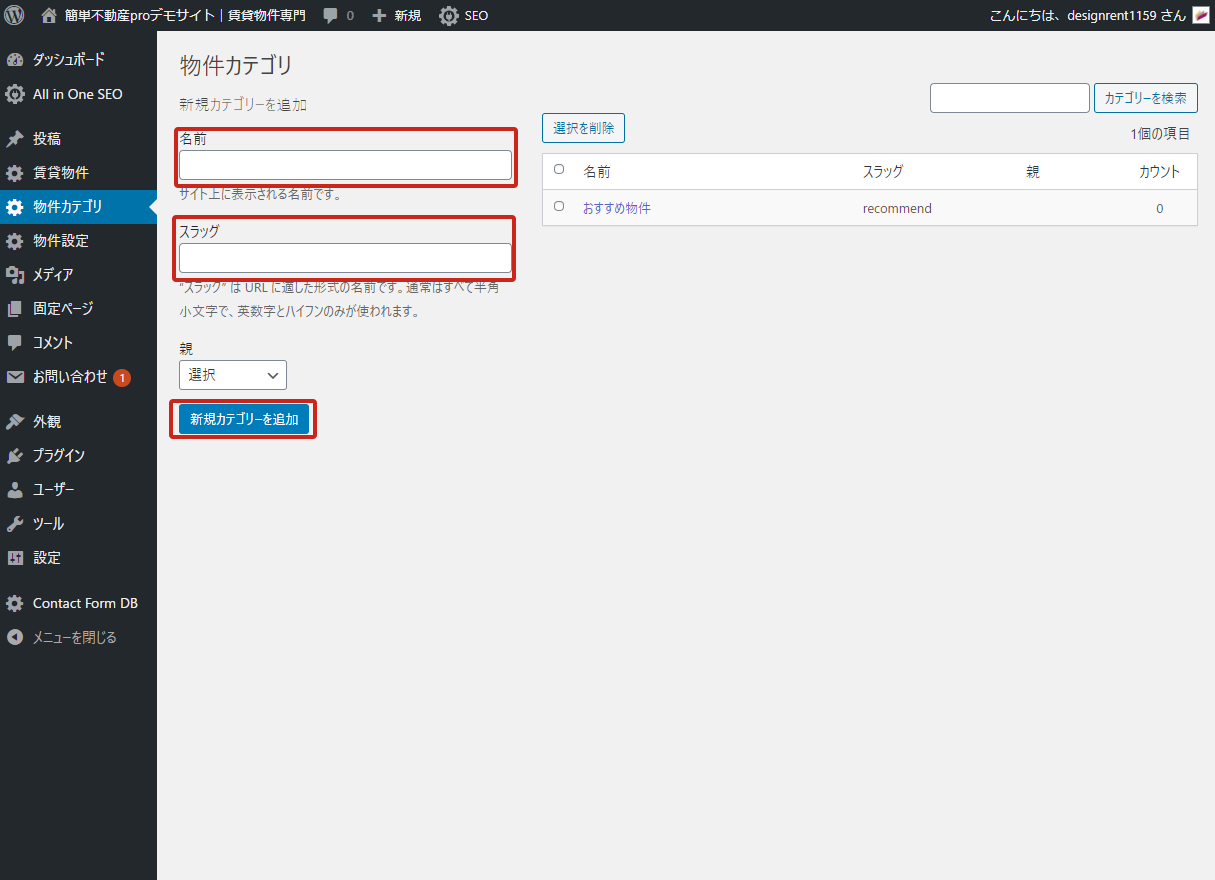The image size is (1215, 880).
Task: Open the comments bubble icon in toolbar
Action: tap(330, 16)
